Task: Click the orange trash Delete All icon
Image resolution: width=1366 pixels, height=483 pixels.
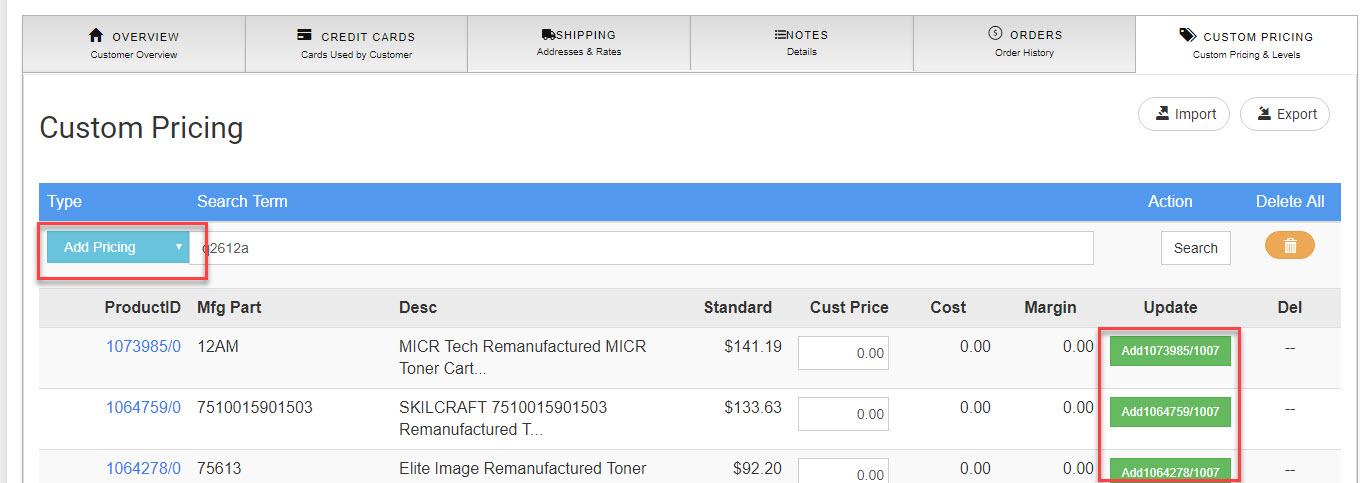Action: [1289, 245]
